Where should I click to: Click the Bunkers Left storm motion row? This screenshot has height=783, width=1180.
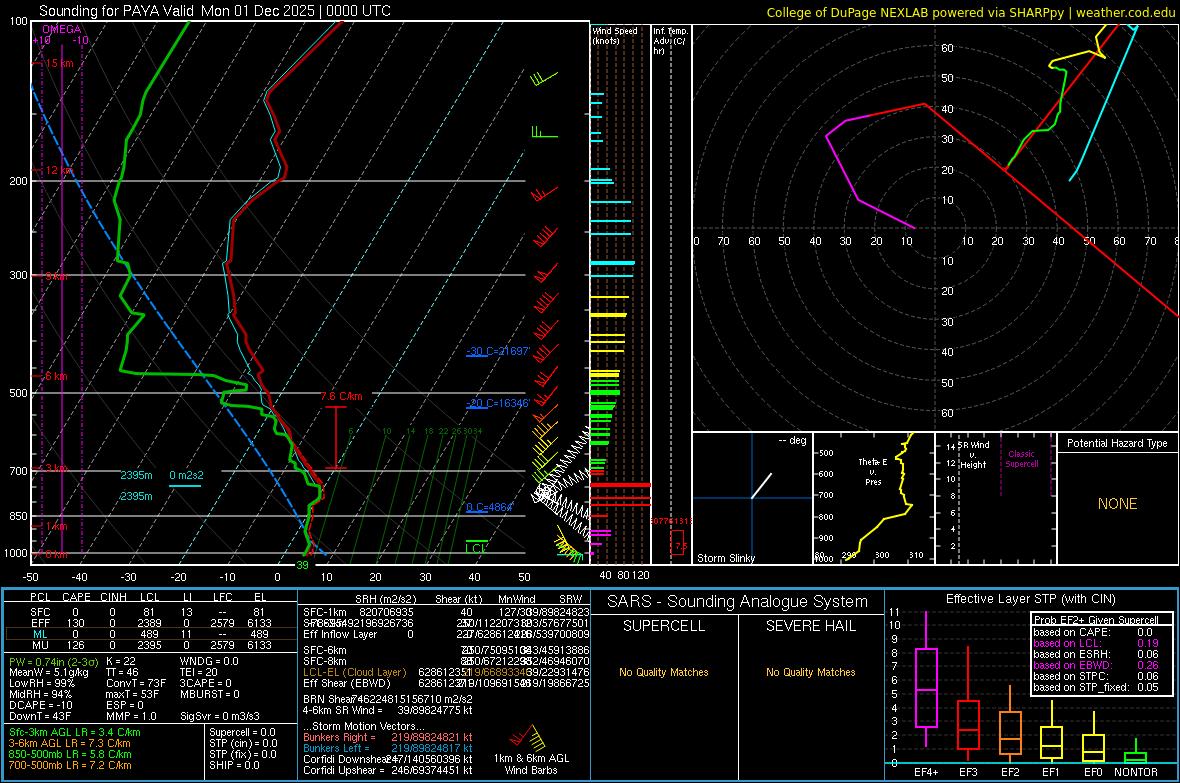(388, 748)
